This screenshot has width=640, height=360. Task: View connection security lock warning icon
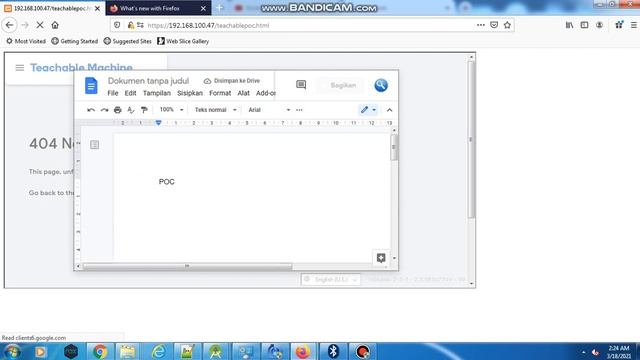click(131, 25)
